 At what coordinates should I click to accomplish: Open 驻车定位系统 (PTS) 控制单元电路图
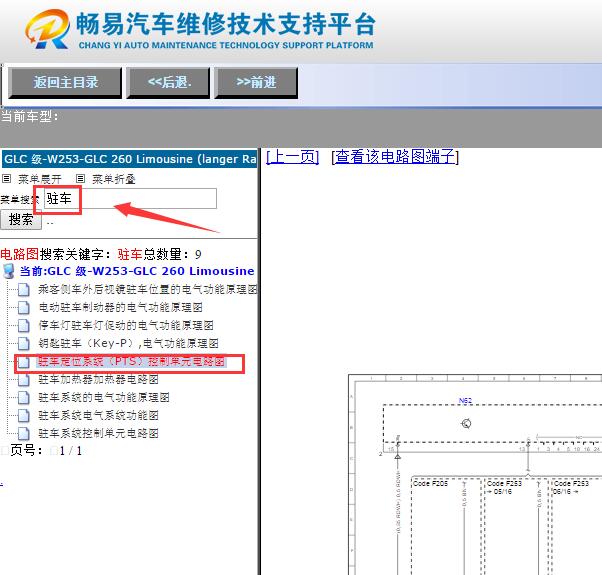(131, 362)
